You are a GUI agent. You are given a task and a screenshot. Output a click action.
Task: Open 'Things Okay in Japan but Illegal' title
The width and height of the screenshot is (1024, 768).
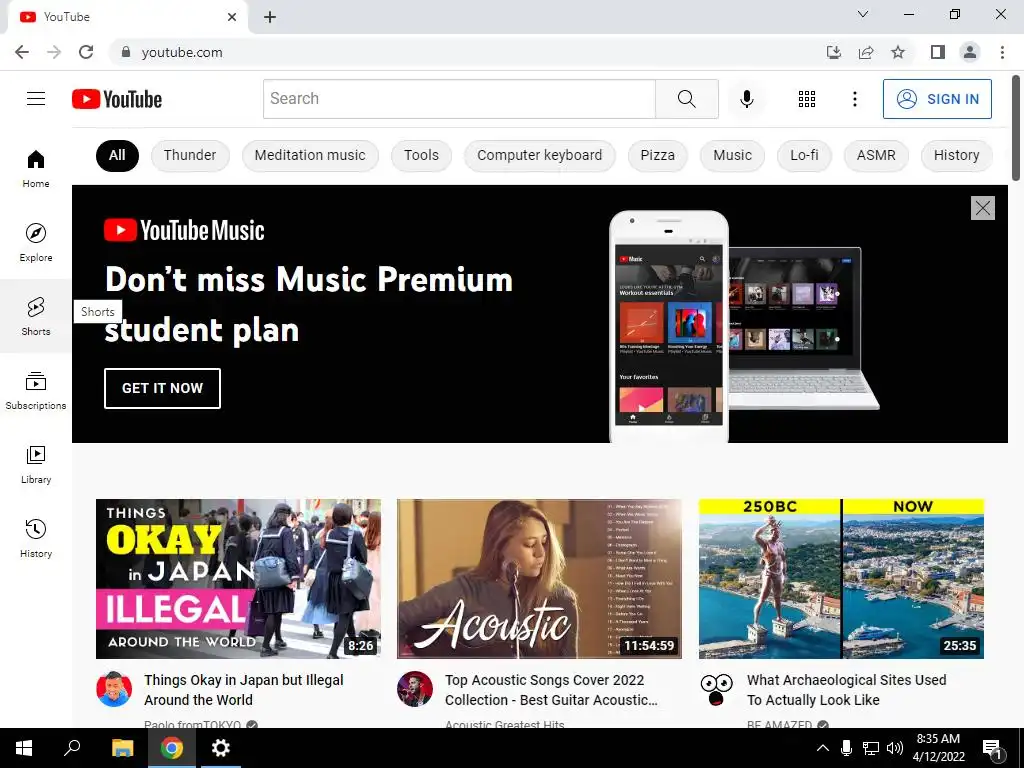pos(244,690)
